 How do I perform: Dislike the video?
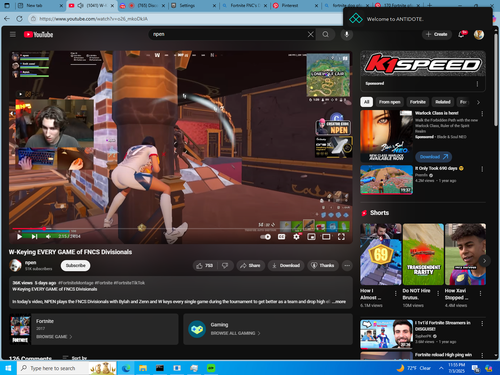point(225,266)
